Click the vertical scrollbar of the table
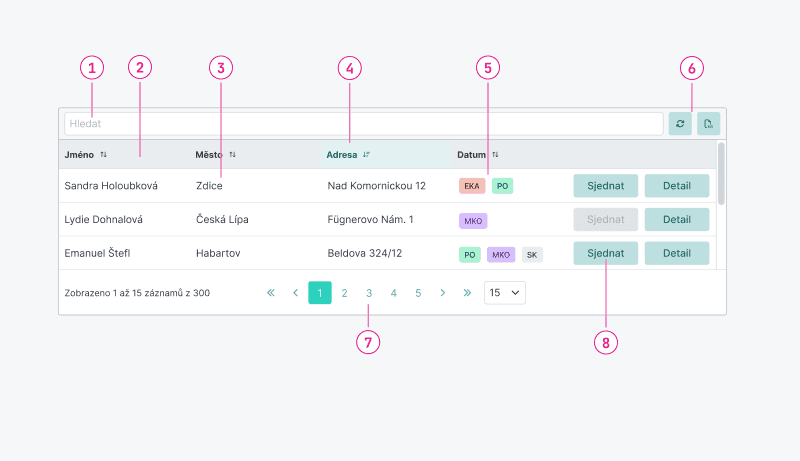 pos(721,175)
